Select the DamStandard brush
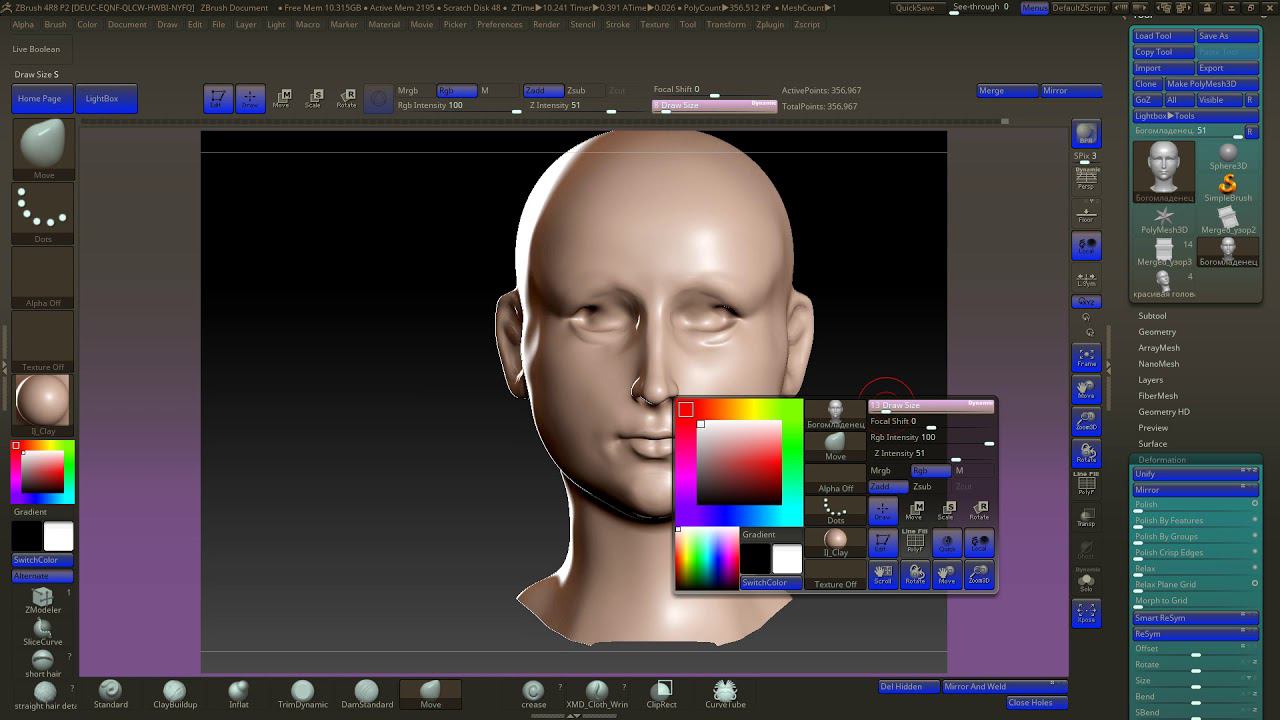Viewport: 1280px width, 720px height. 367,693
